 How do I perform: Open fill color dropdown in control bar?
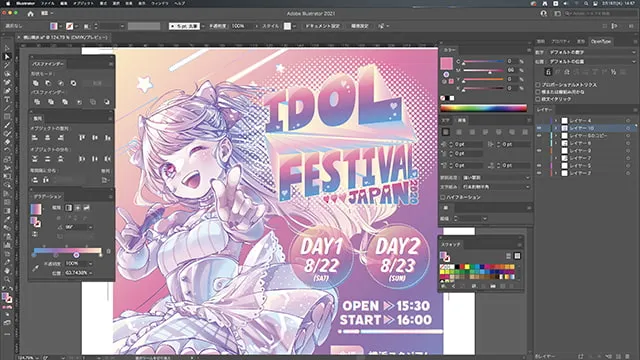pyautogui.click(x=60, y=26)
